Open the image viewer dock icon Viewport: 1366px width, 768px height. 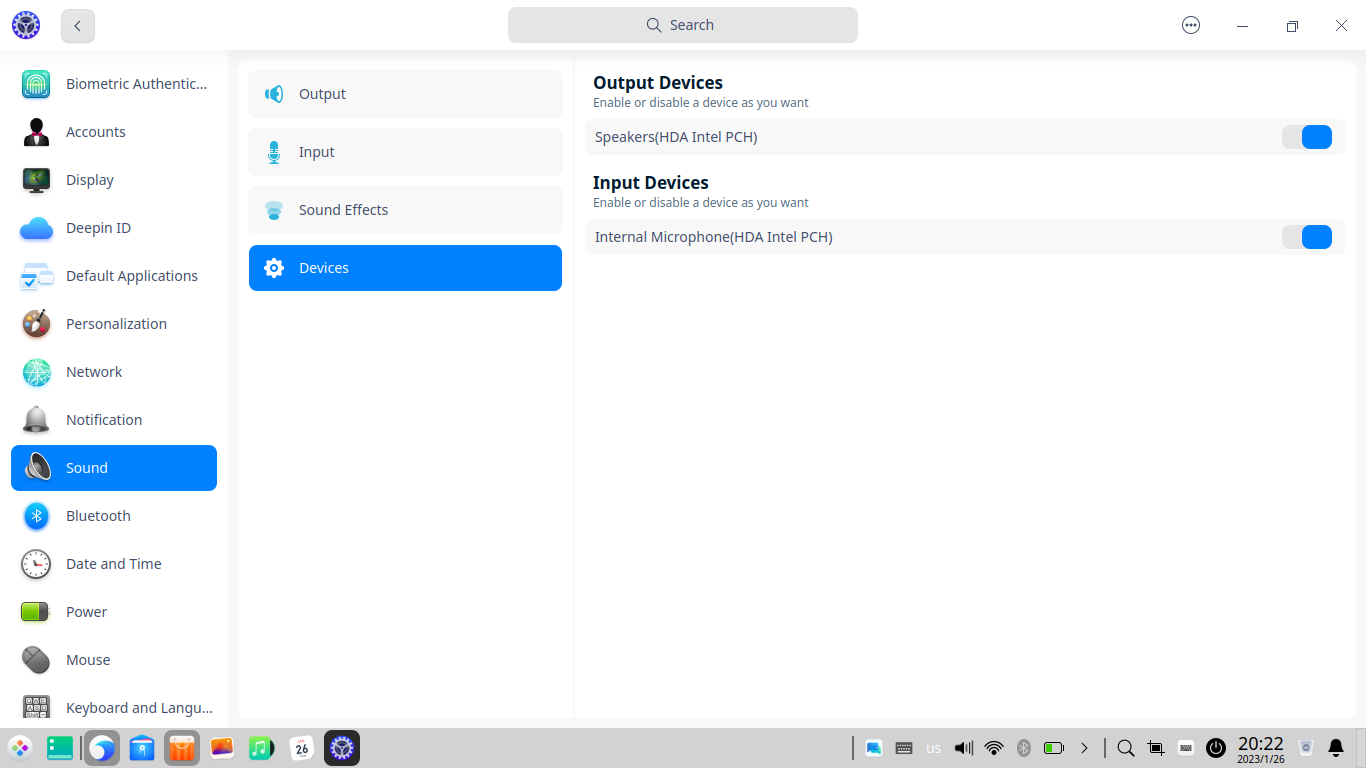point(222,748)
